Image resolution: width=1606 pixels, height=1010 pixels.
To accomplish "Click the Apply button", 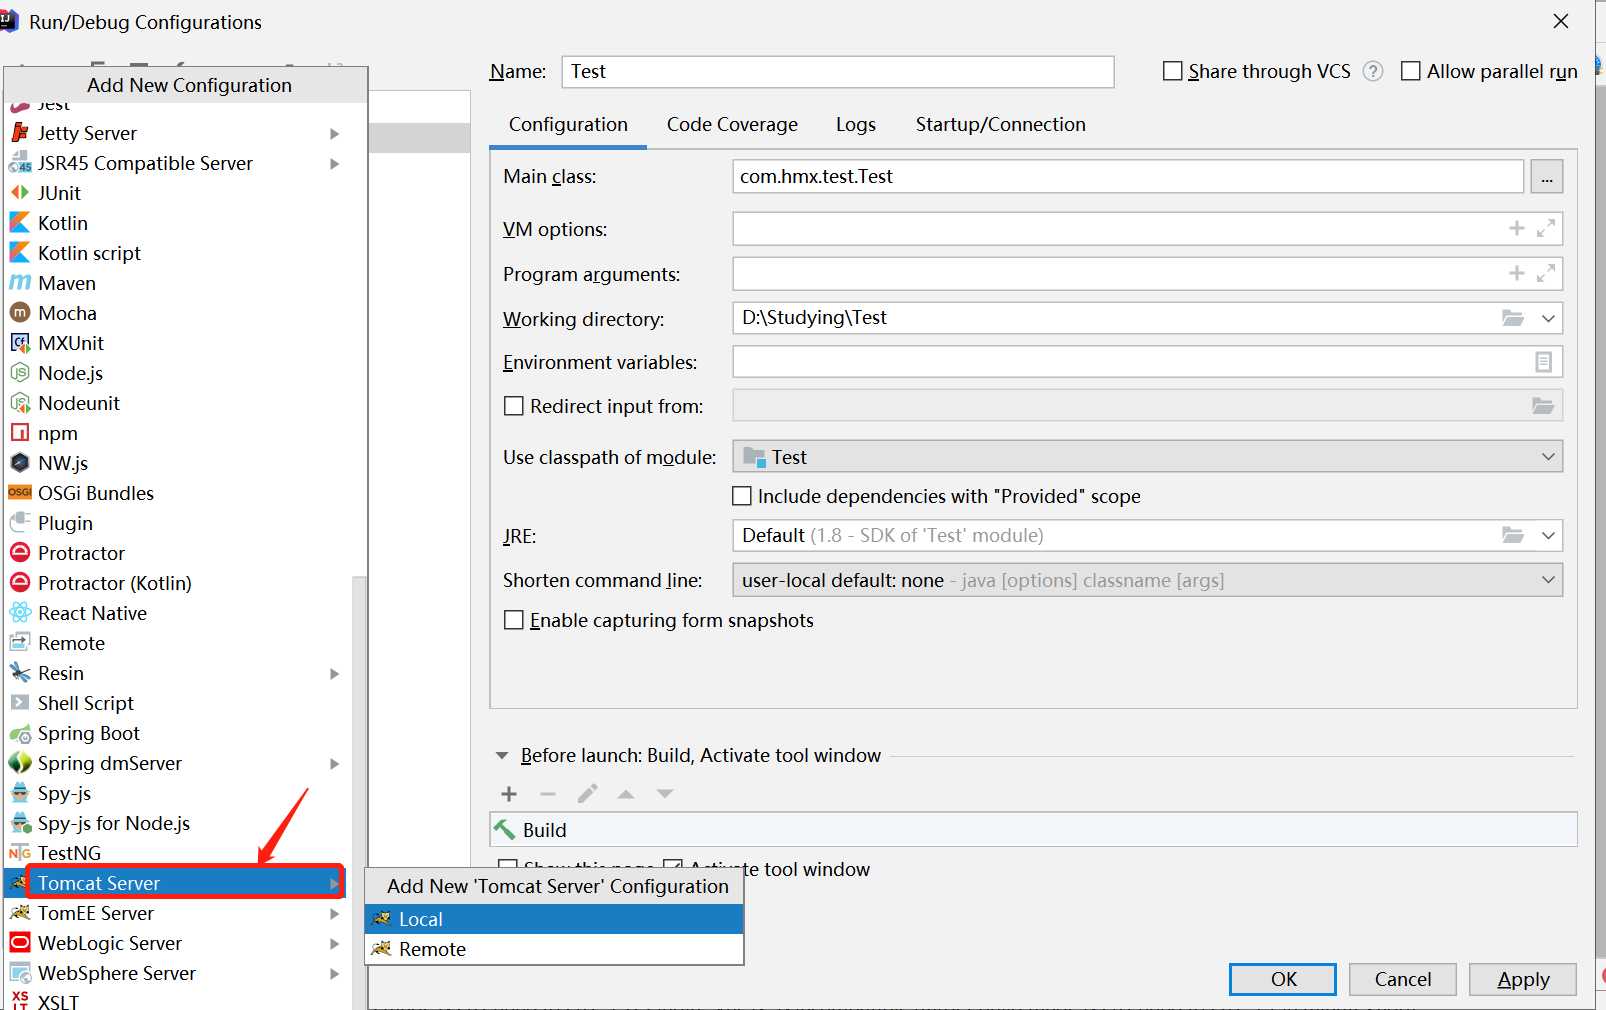I will point(1523,979).
